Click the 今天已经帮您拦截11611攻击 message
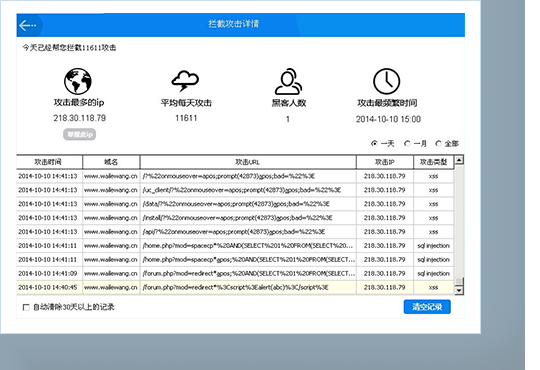The width and height of the screenshot is (540, 370). click(69, 48)
